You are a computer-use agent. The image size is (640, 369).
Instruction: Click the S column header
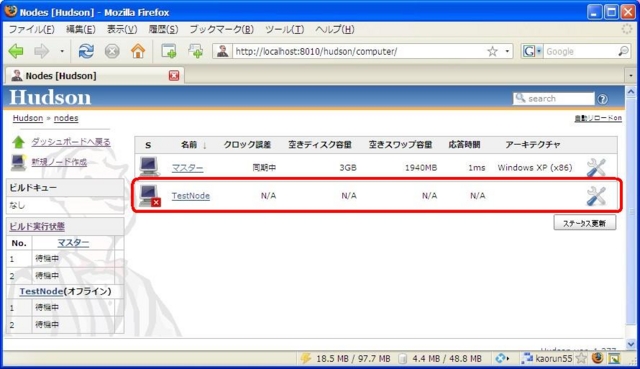coord(148,145)
